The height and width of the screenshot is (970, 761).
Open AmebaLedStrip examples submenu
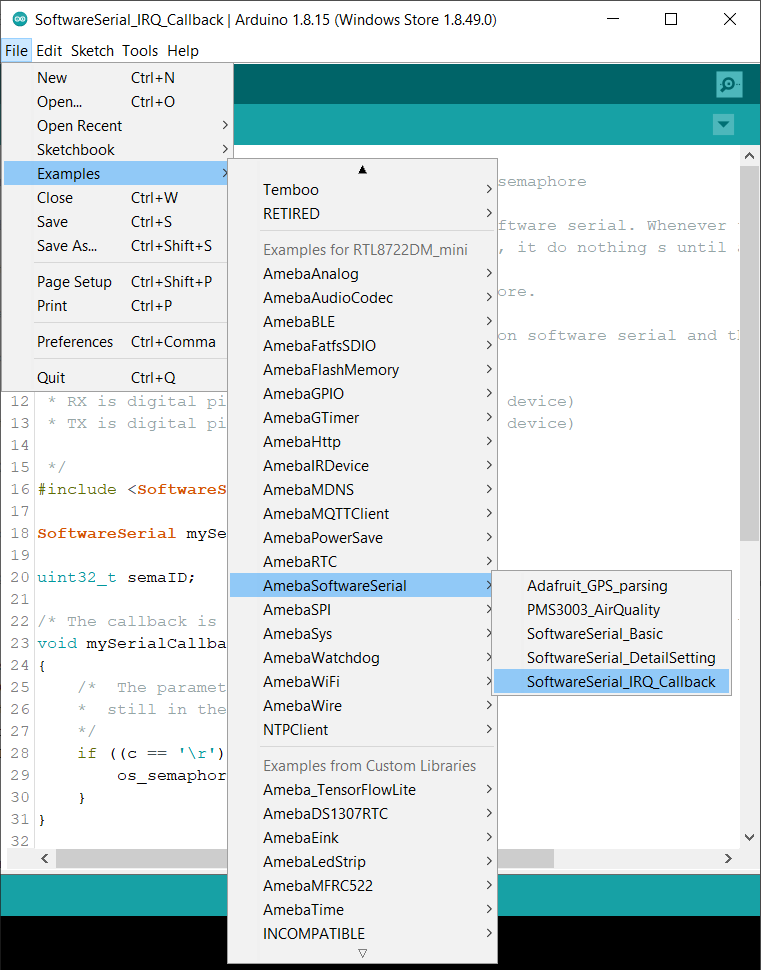[363, 862]
